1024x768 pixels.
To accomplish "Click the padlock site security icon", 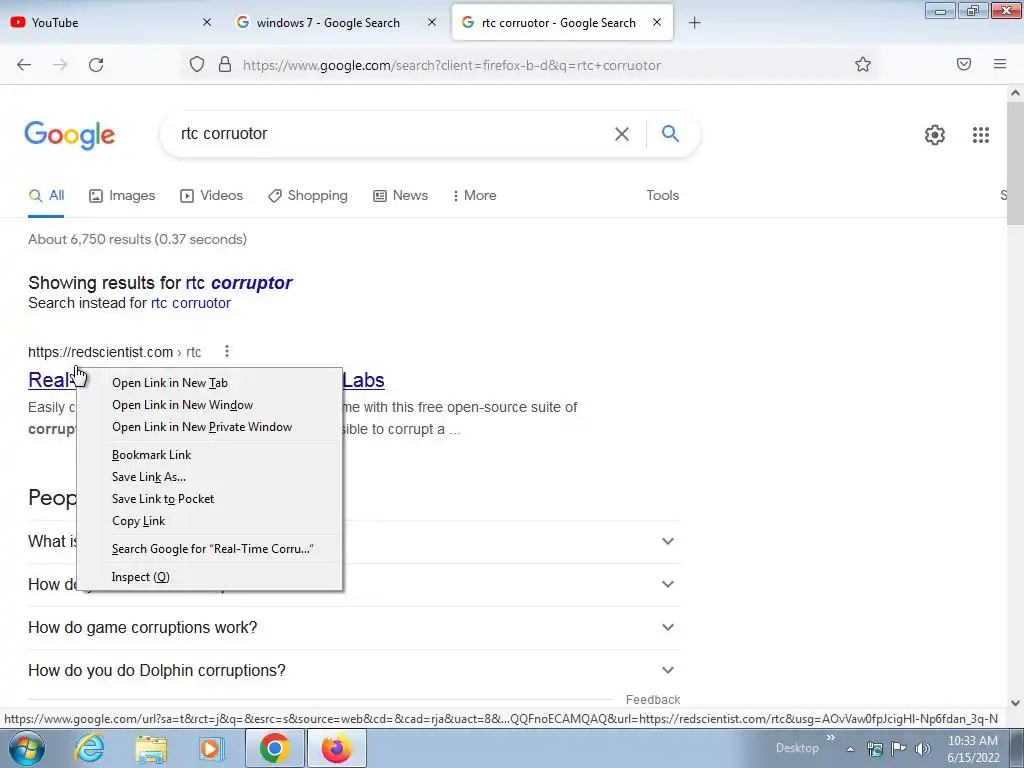I will pyautogui.click(x=225, y=65).
